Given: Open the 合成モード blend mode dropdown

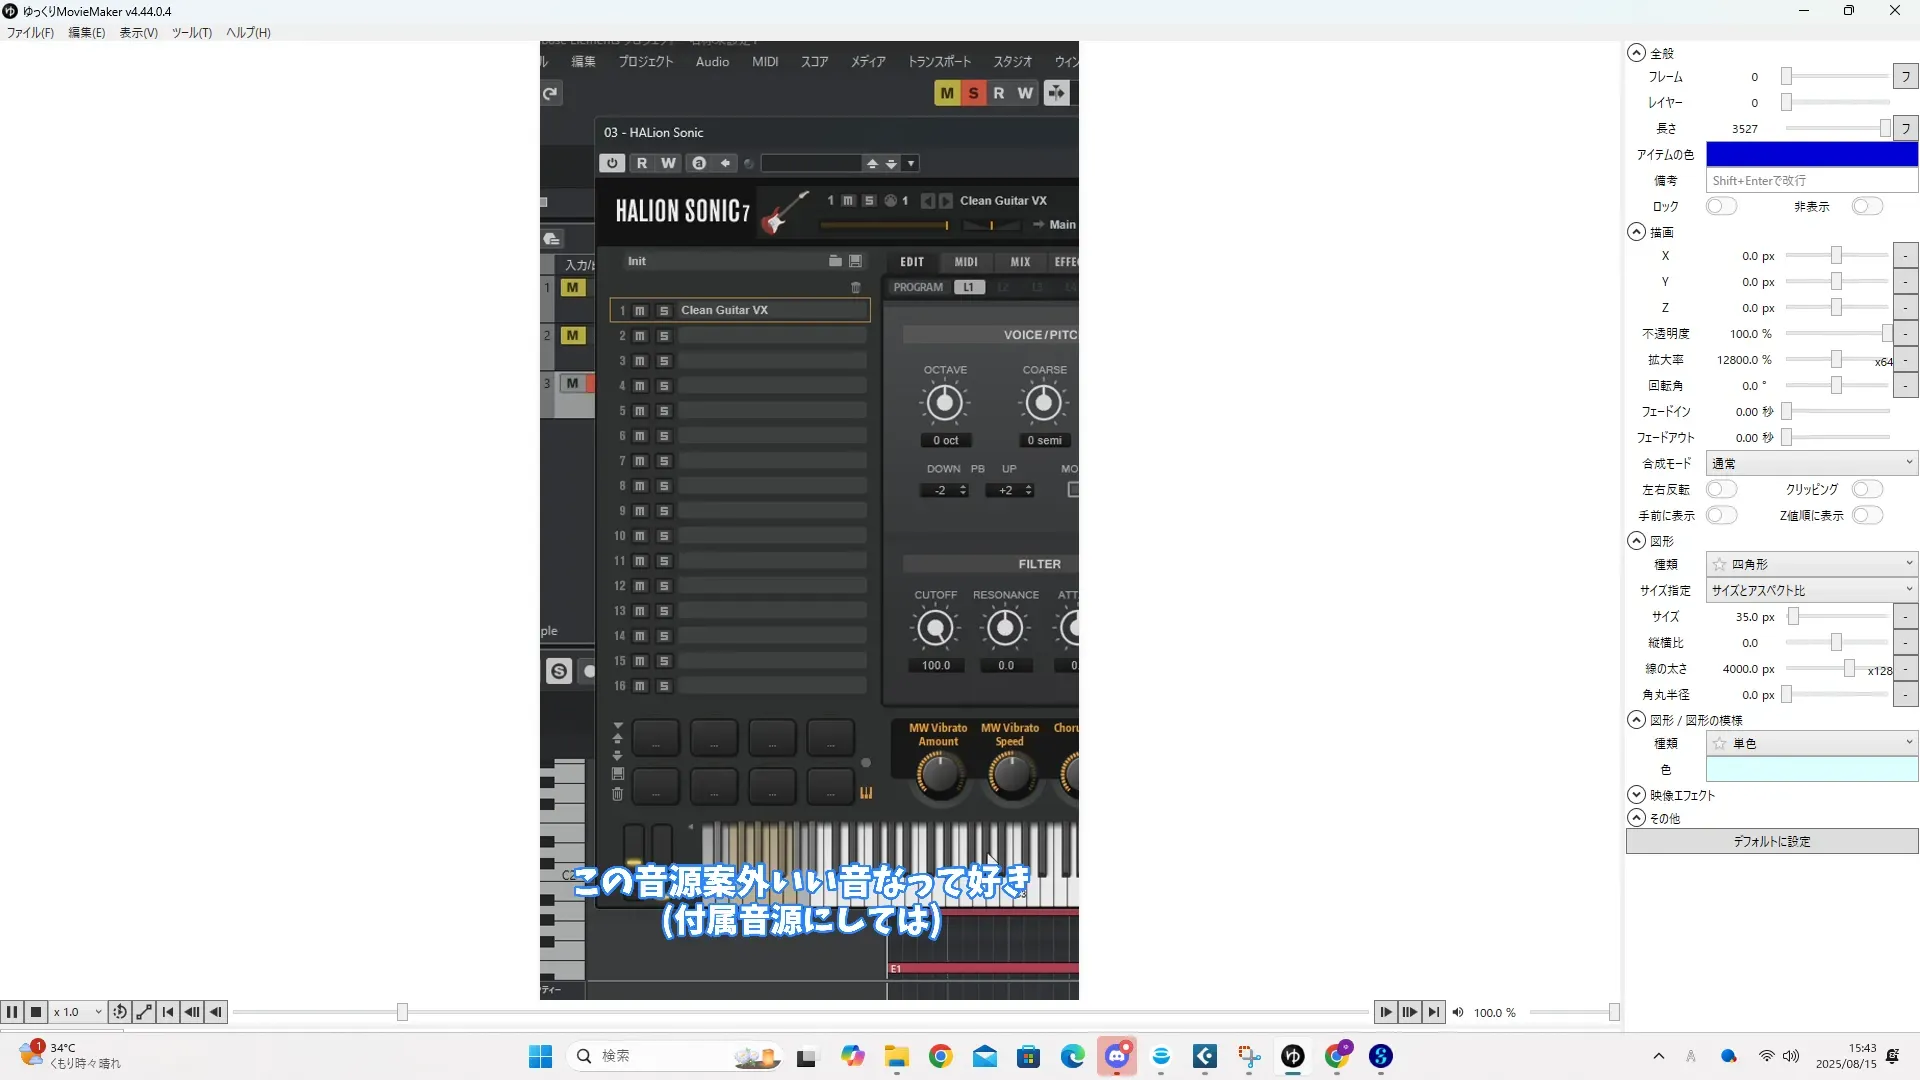Looking at the screenshot, I should point(1811,463).
